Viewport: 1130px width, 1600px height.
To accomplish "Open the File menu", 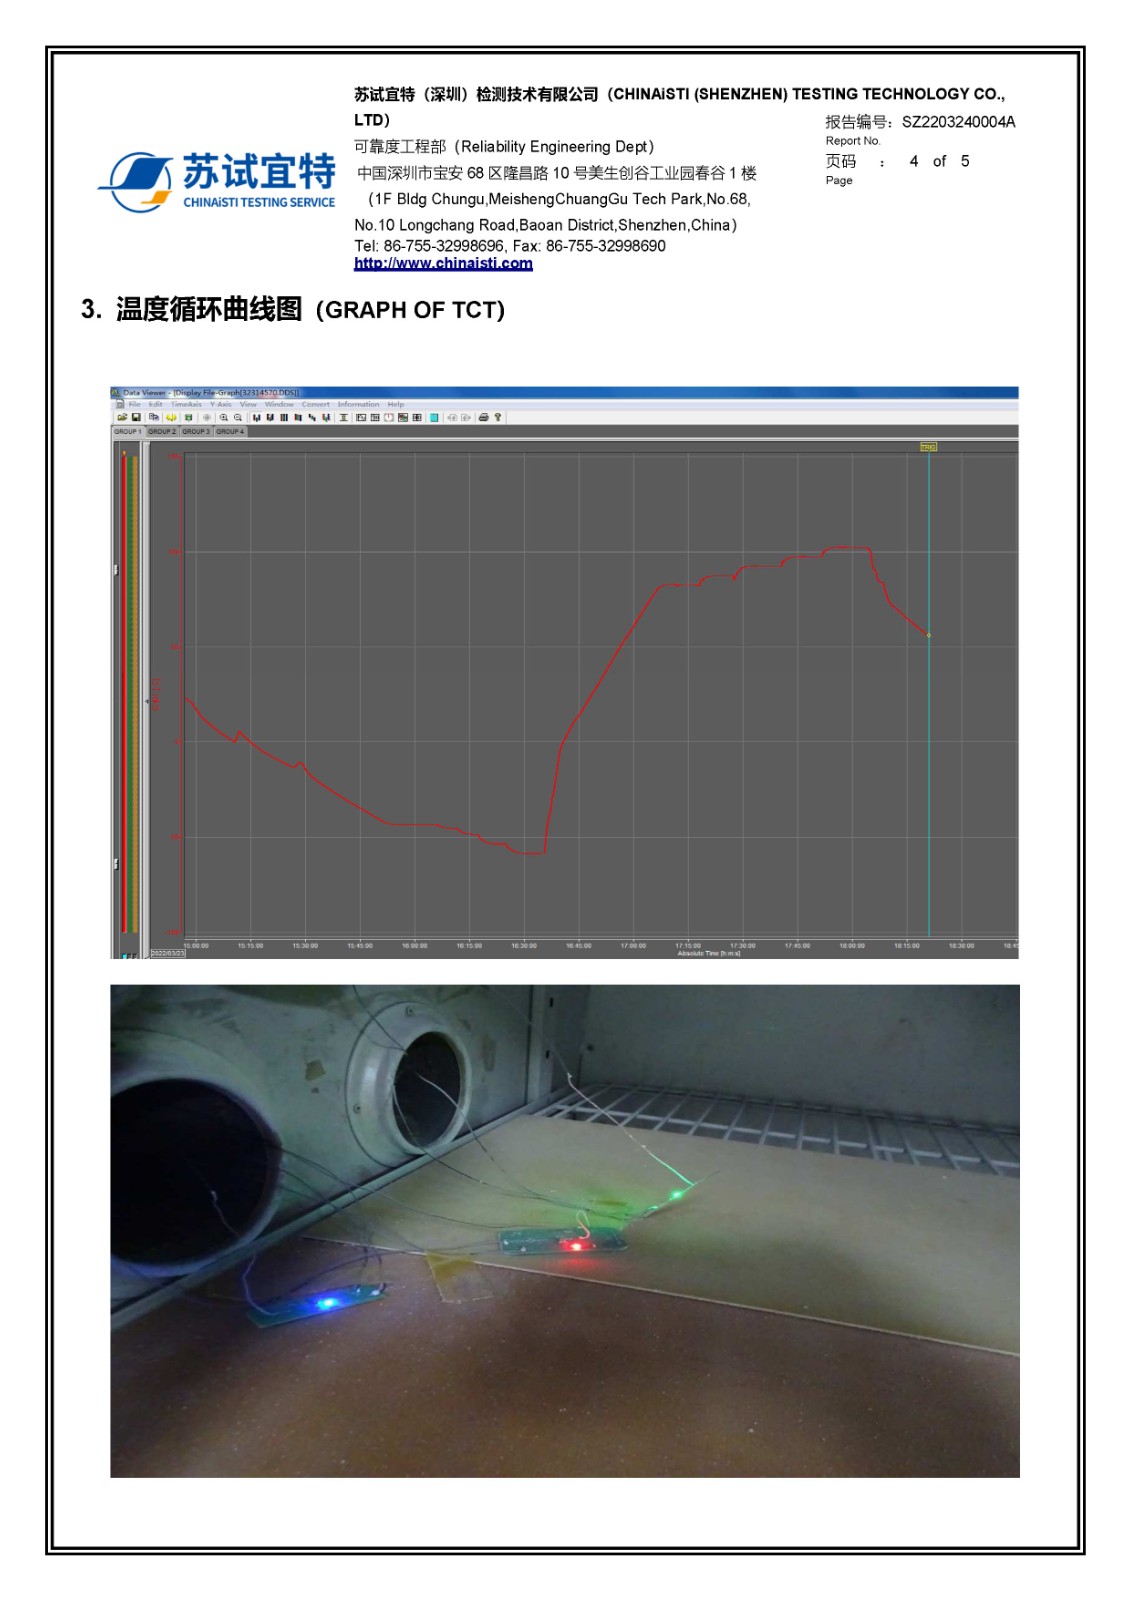I will tap(135, 405).
